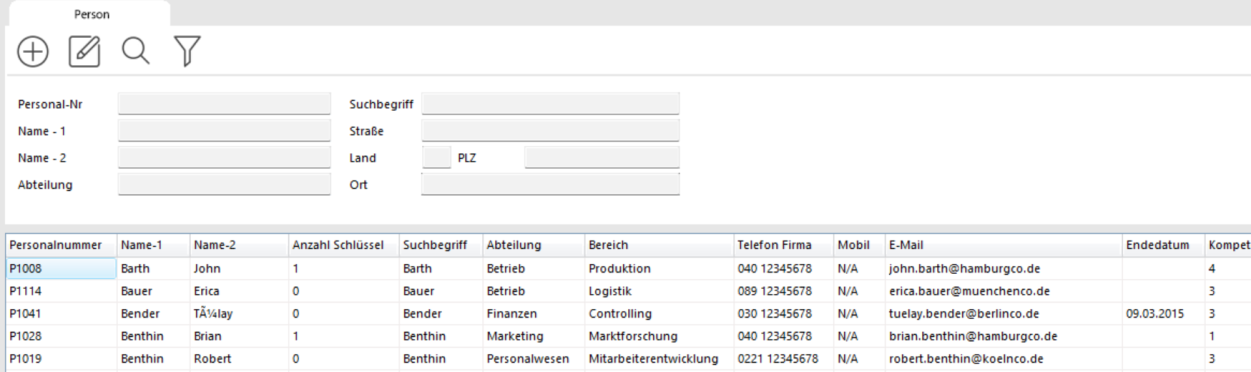Viewport: 1251px width, 372px height.
Task: Sort by Personalnummer column header
Action: 61,245
